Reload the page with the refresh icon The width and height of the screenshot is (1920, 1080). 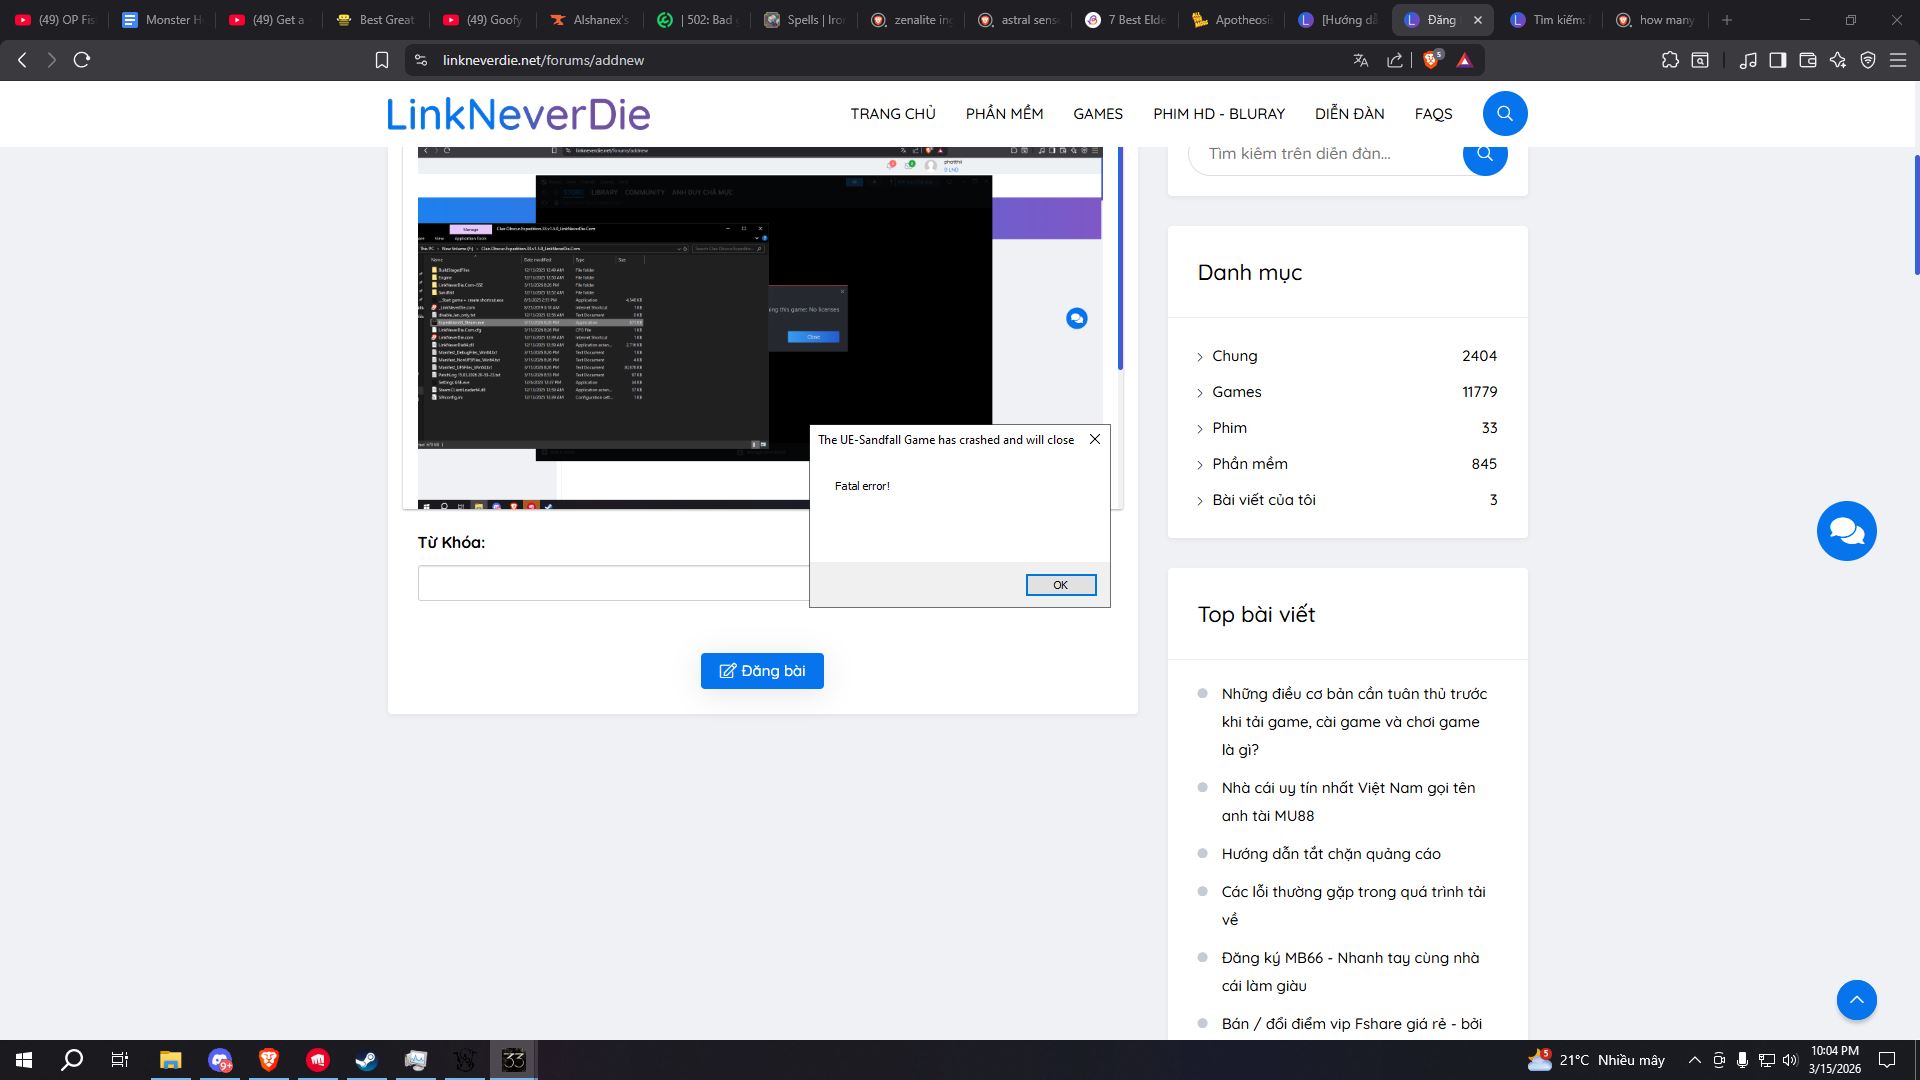[x=82, y=60]
